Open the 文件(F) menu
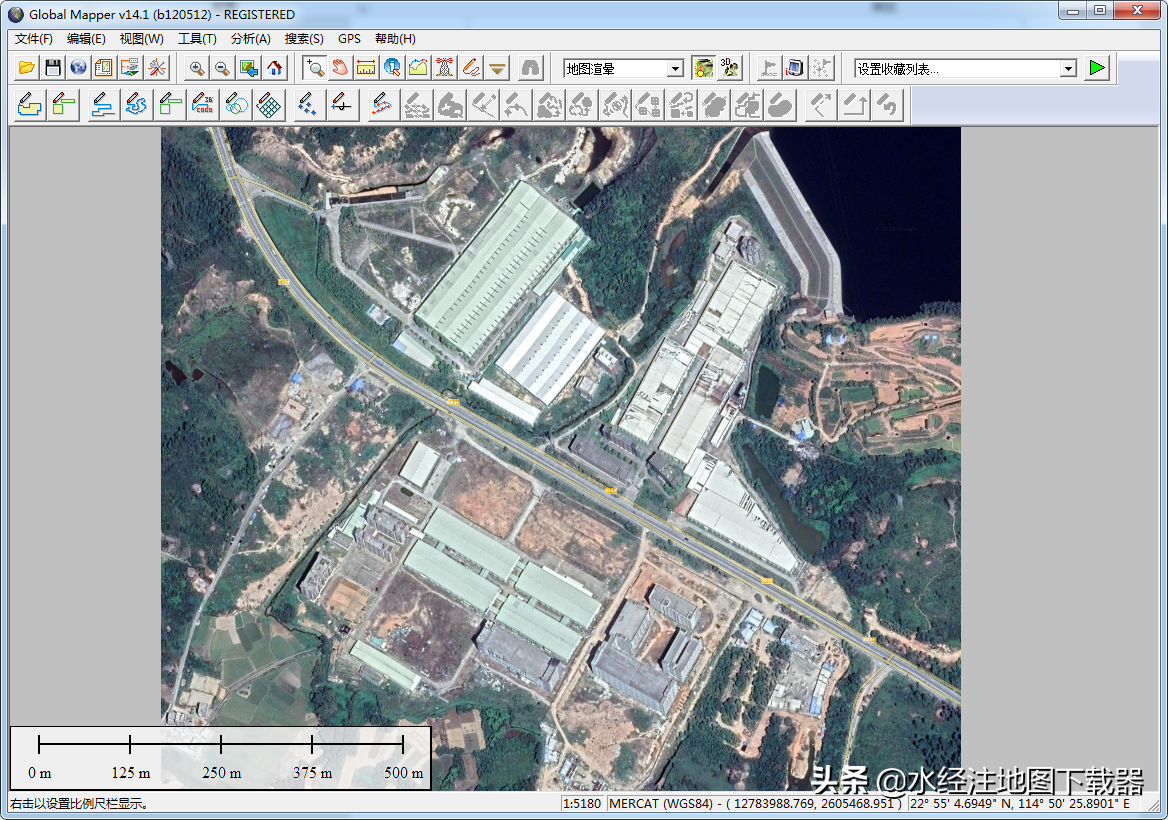The width and height of the screenshot is (1168, 820). pos(34,39)
